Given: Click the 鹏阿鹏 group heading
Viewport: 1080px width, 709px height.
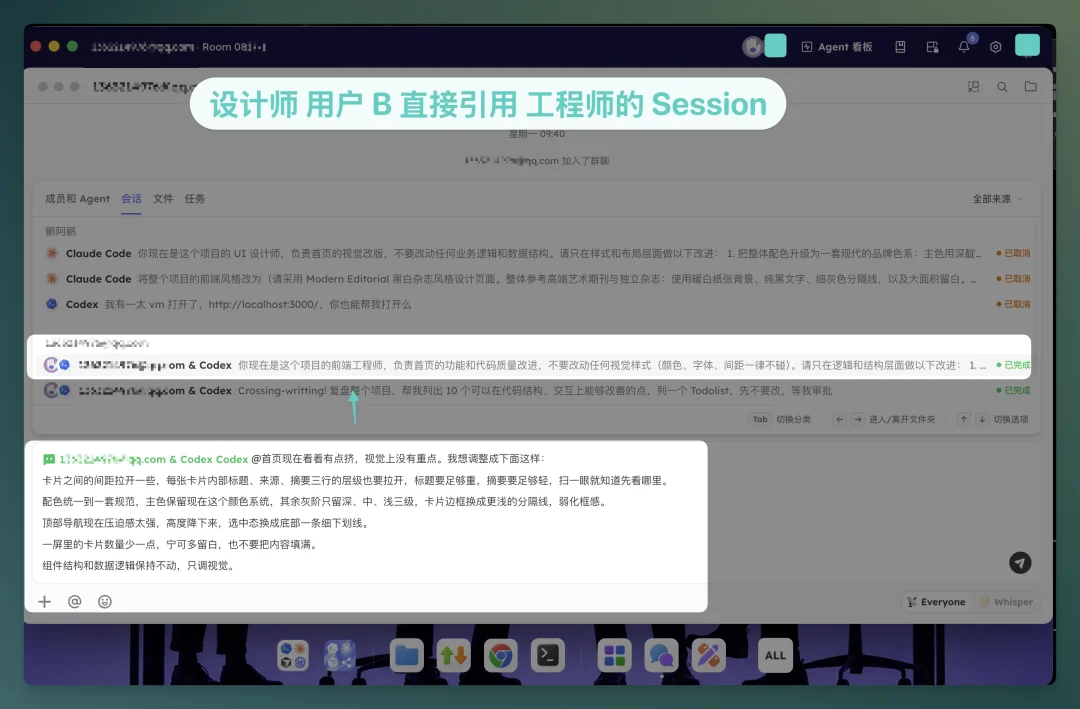Looking at the screenshot, I should pos(61,232).
